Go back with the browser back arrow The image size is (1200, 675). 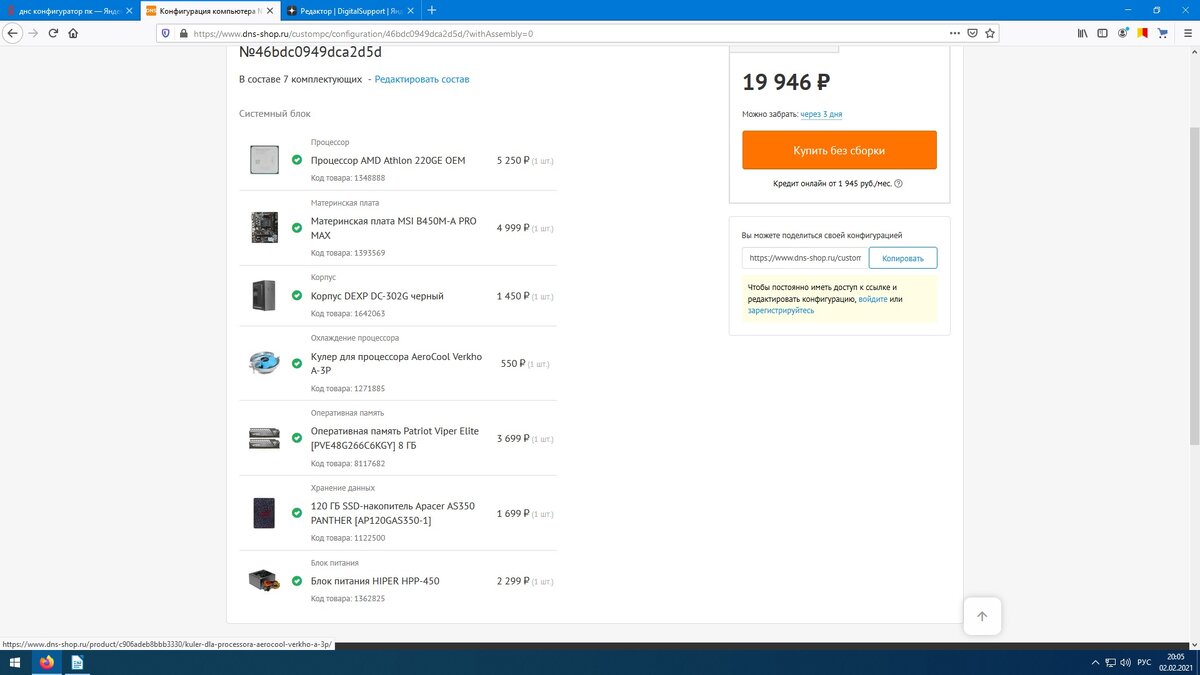point(13,33)
